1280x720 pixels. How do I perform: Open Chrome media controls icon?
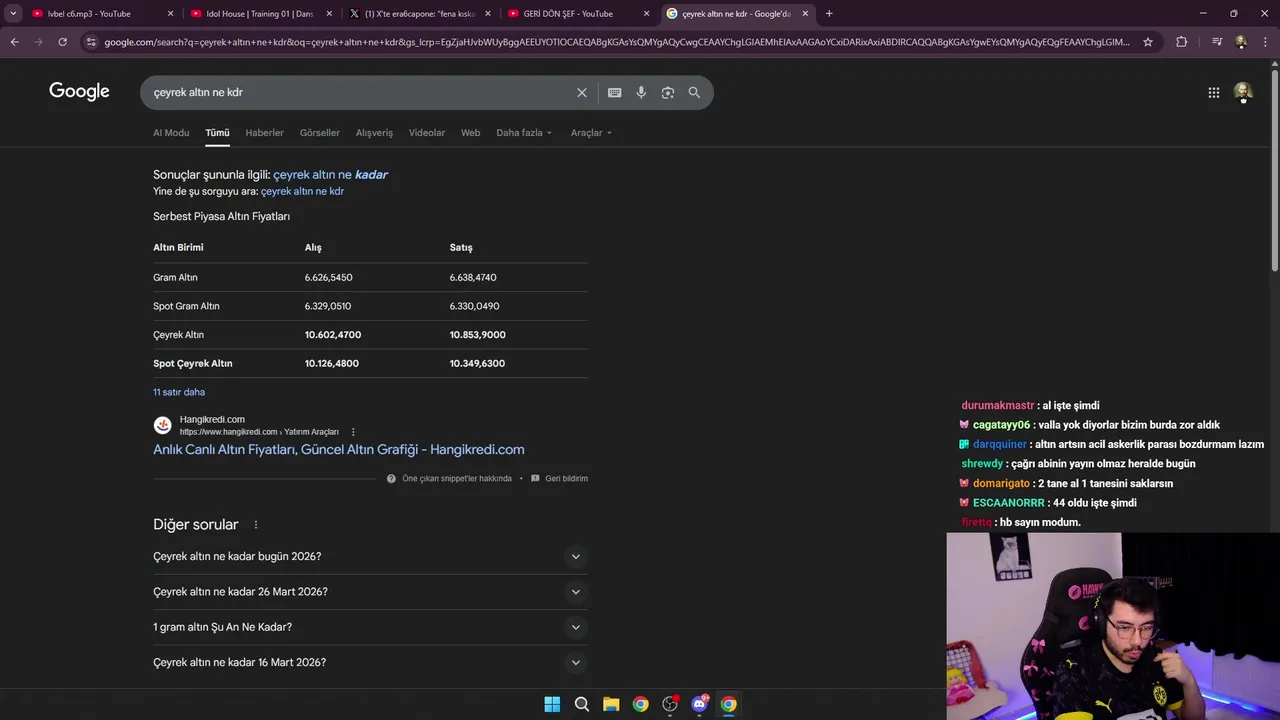point(1217,42)
